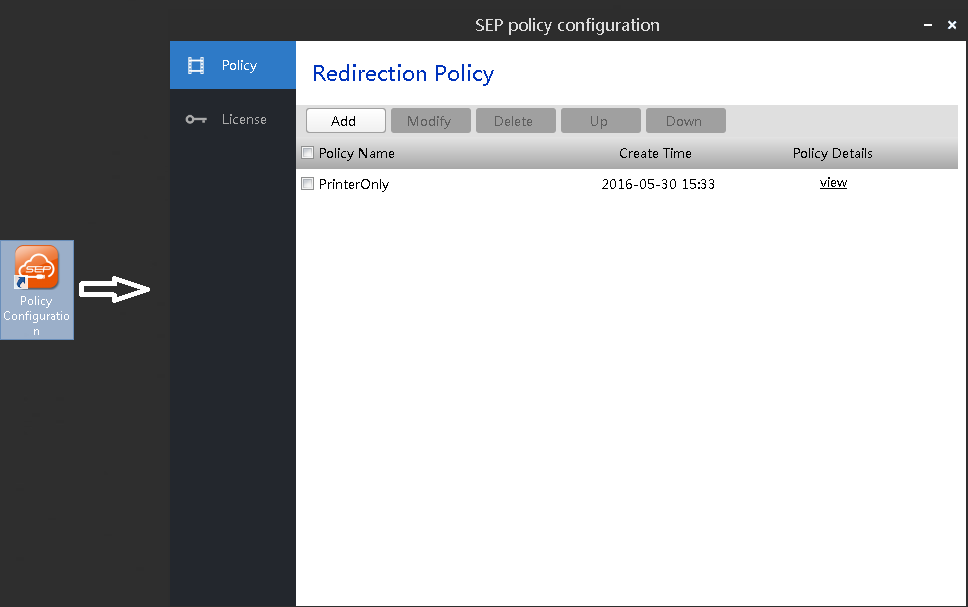Toggle the select-all checkbox by Policy Name
968x607 pixels.
click(307, 153)
